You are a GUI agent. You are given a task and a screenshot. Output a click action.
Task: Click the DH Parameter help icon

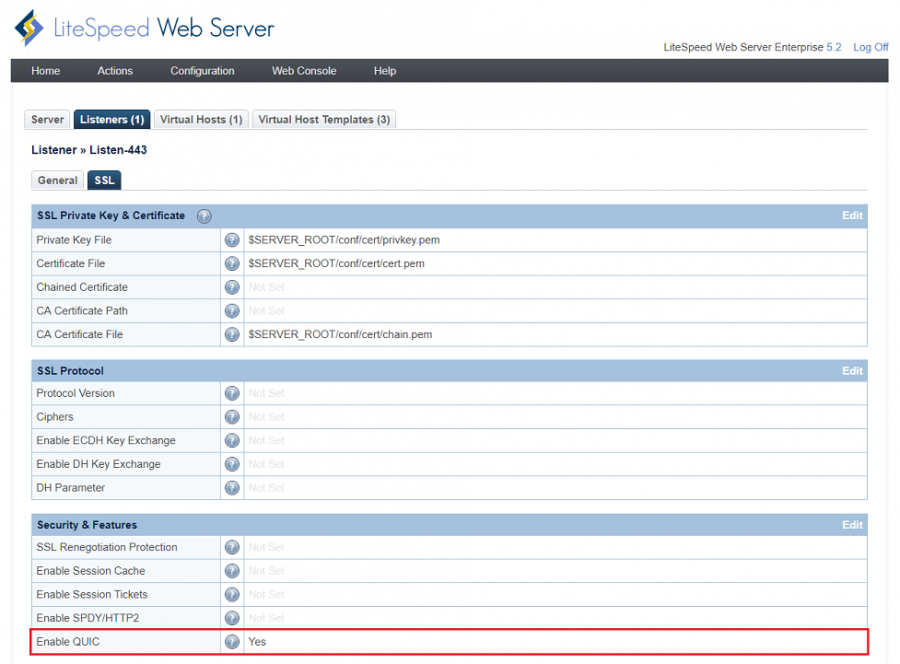click(232, 487)
